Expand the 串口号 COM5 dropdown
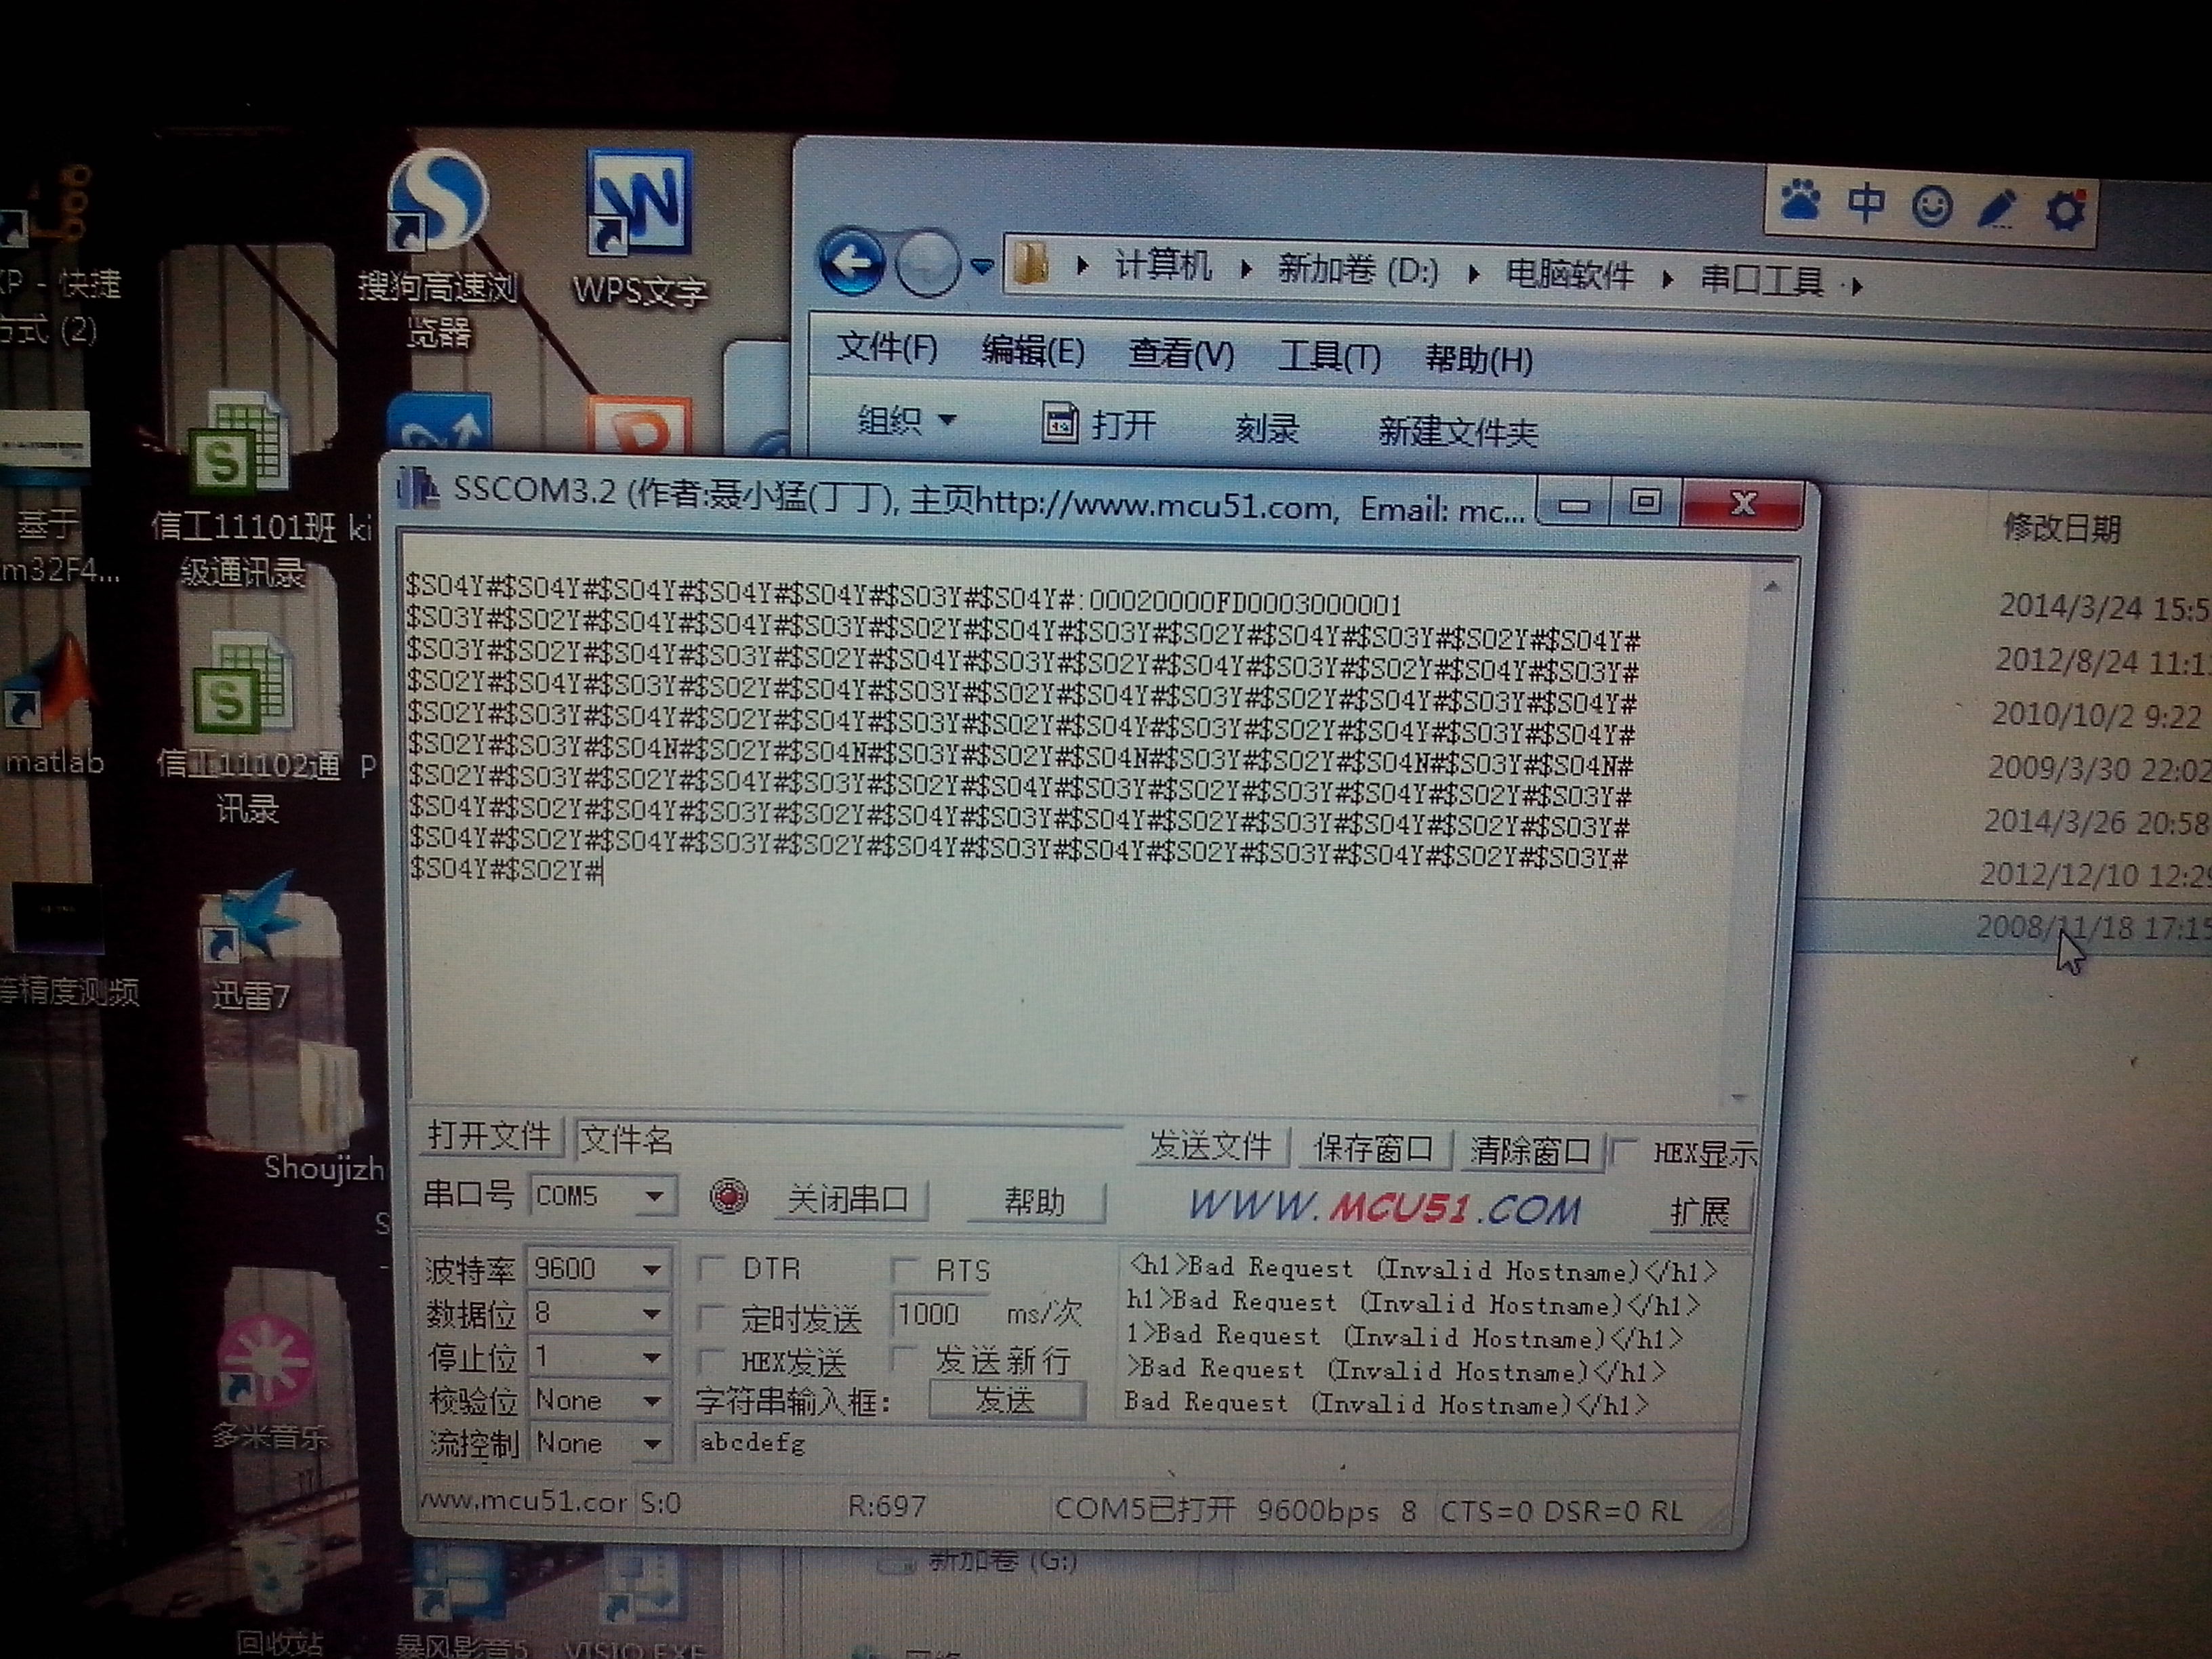 click(655, 1196)
